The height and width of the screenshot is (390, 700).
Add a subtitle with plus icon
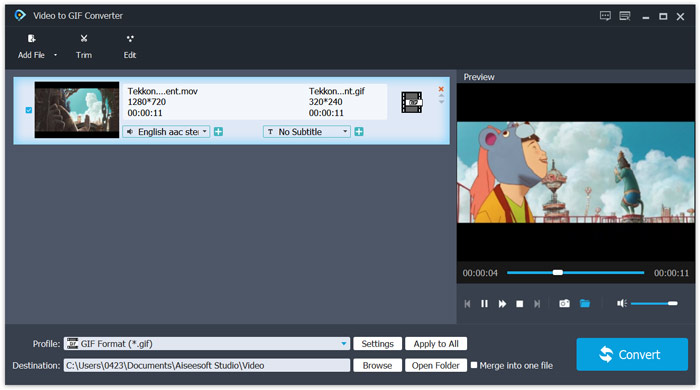coord(359,132)
